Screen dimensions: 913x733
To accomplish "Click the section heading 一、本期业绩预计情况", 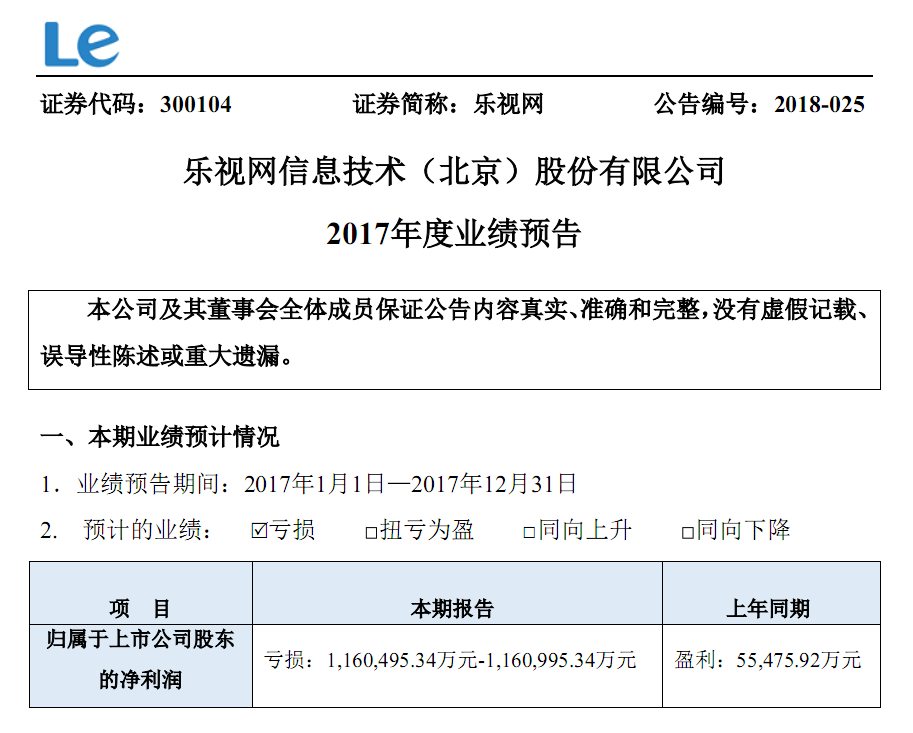I will coord(160,437).
